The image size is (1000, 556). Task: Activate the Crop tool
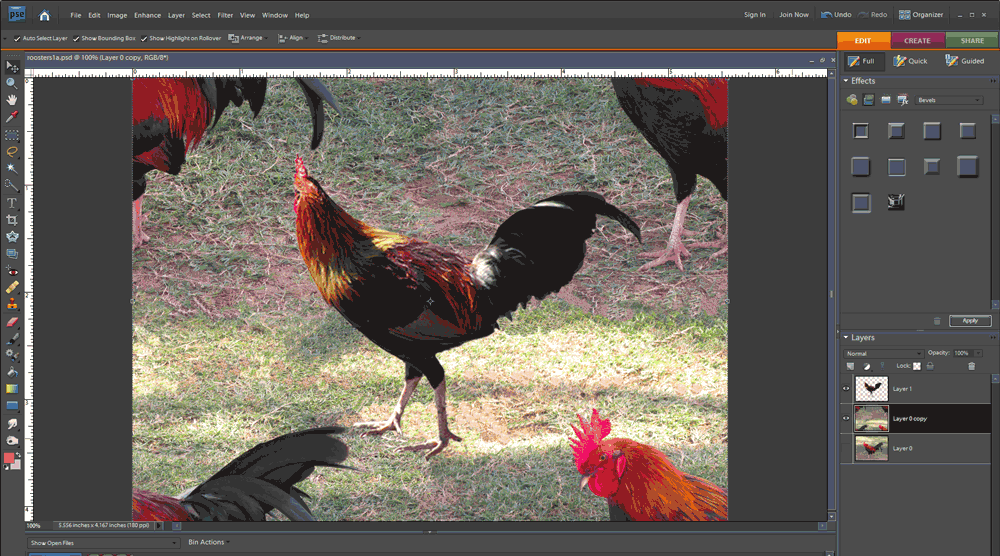12,220
